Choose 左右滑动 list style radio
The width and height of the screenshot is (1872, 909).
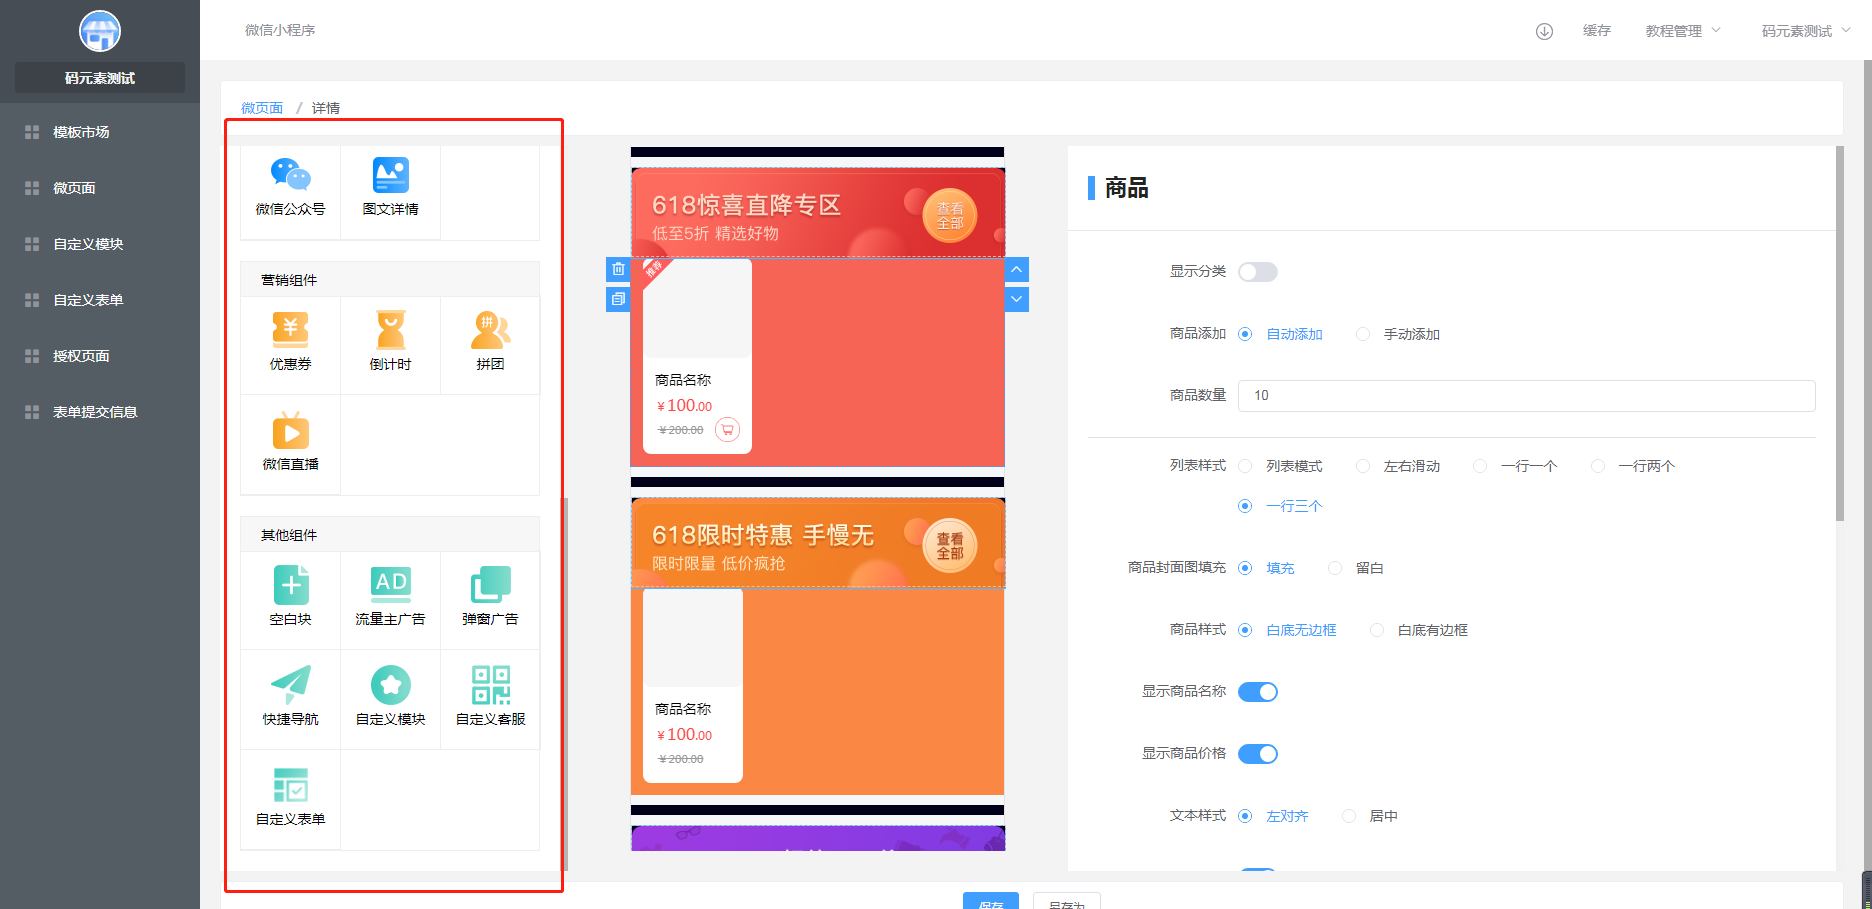tap(1363, 466)
